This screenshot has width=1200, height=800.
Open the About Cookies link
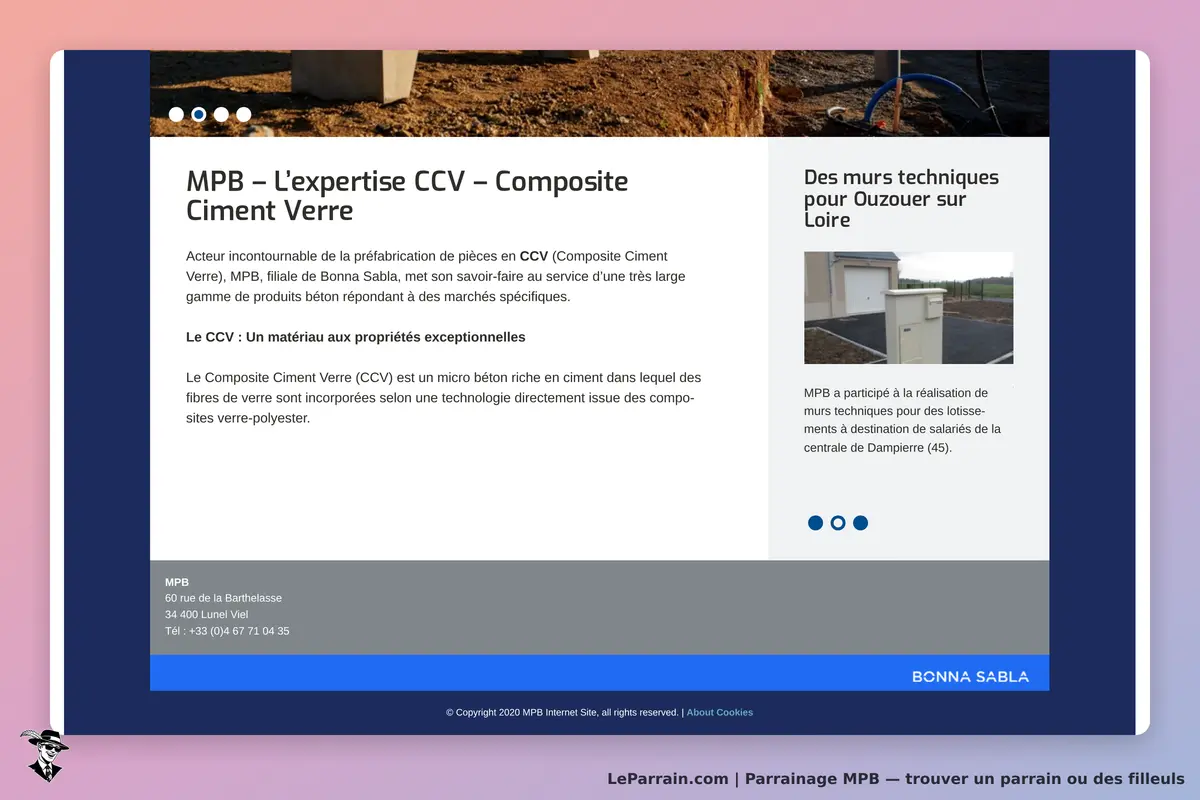tap(720, 712)
